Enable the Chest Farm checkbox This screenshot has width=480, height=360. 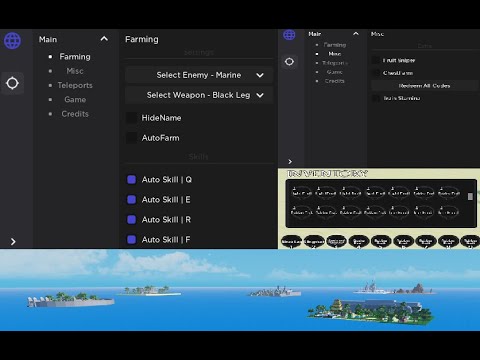[x=376, y=73]
